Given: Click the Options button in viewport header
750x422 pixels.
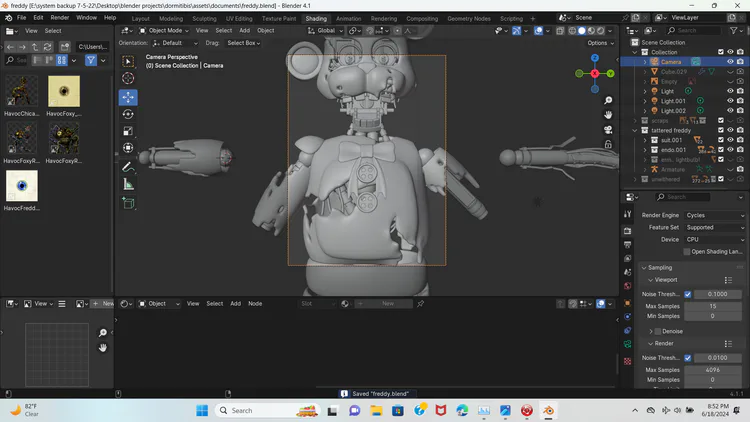Looking at the screenshot, I should [x=600, y=43].
